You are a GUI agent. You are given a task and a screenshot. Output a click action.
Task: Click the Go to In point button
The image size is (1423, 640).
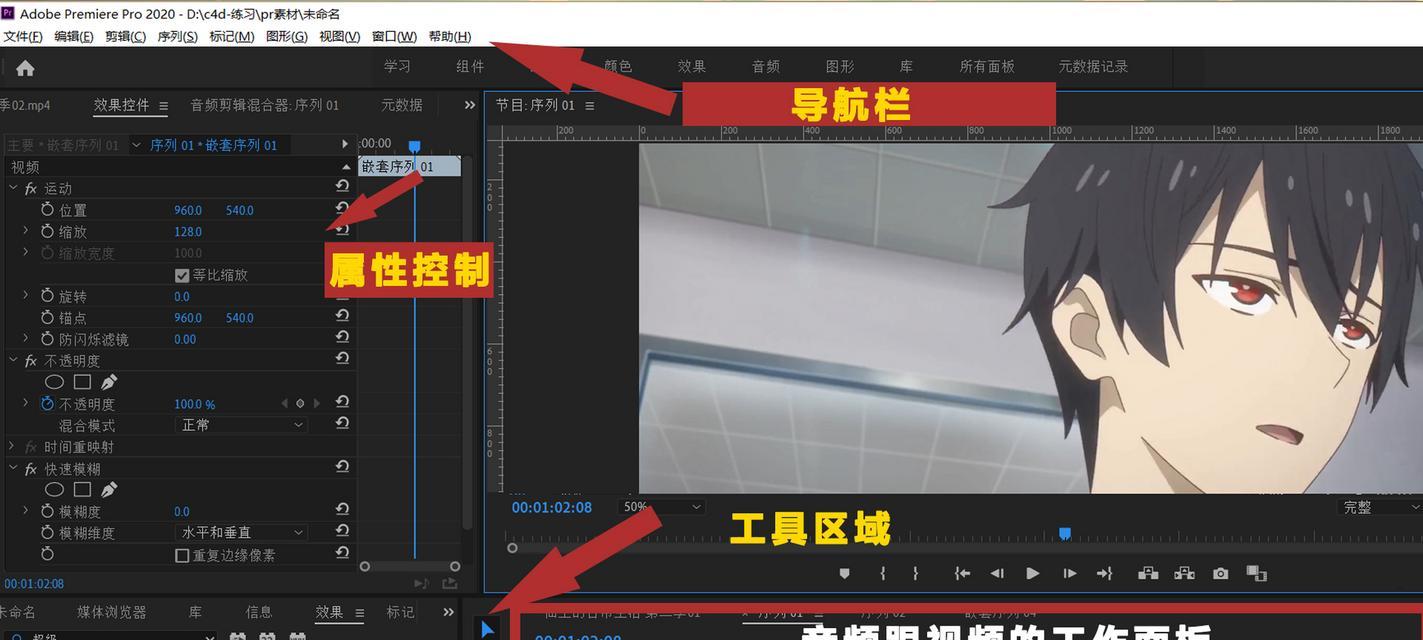click(x=961, y=573)
